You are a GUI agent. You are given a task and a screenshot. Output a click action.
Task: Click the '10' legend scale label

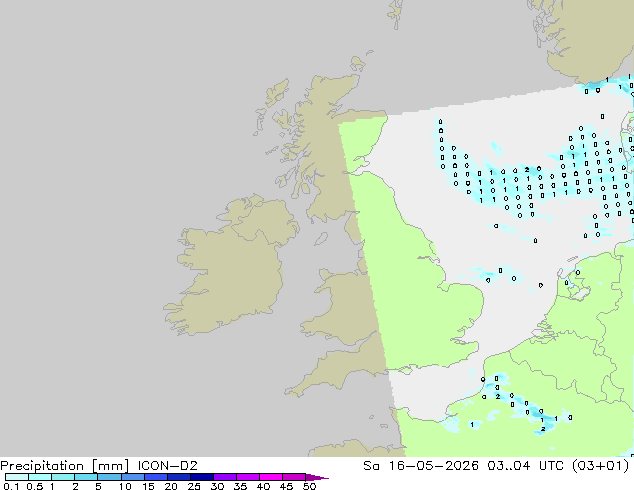125,486
